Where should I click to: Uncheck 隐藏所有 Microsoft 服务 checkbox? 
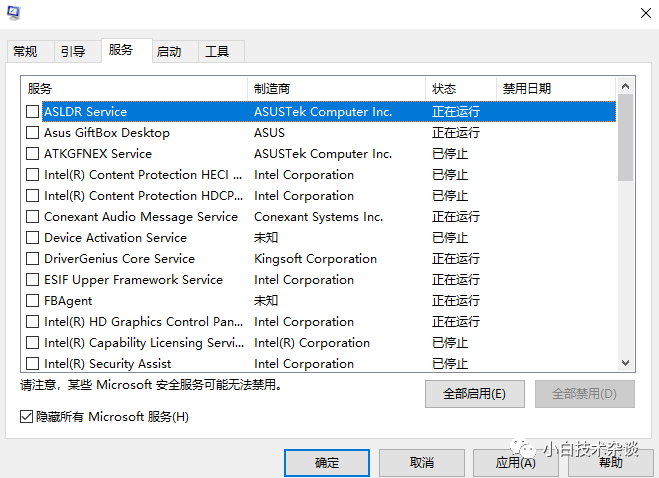(x=26, y=417)
